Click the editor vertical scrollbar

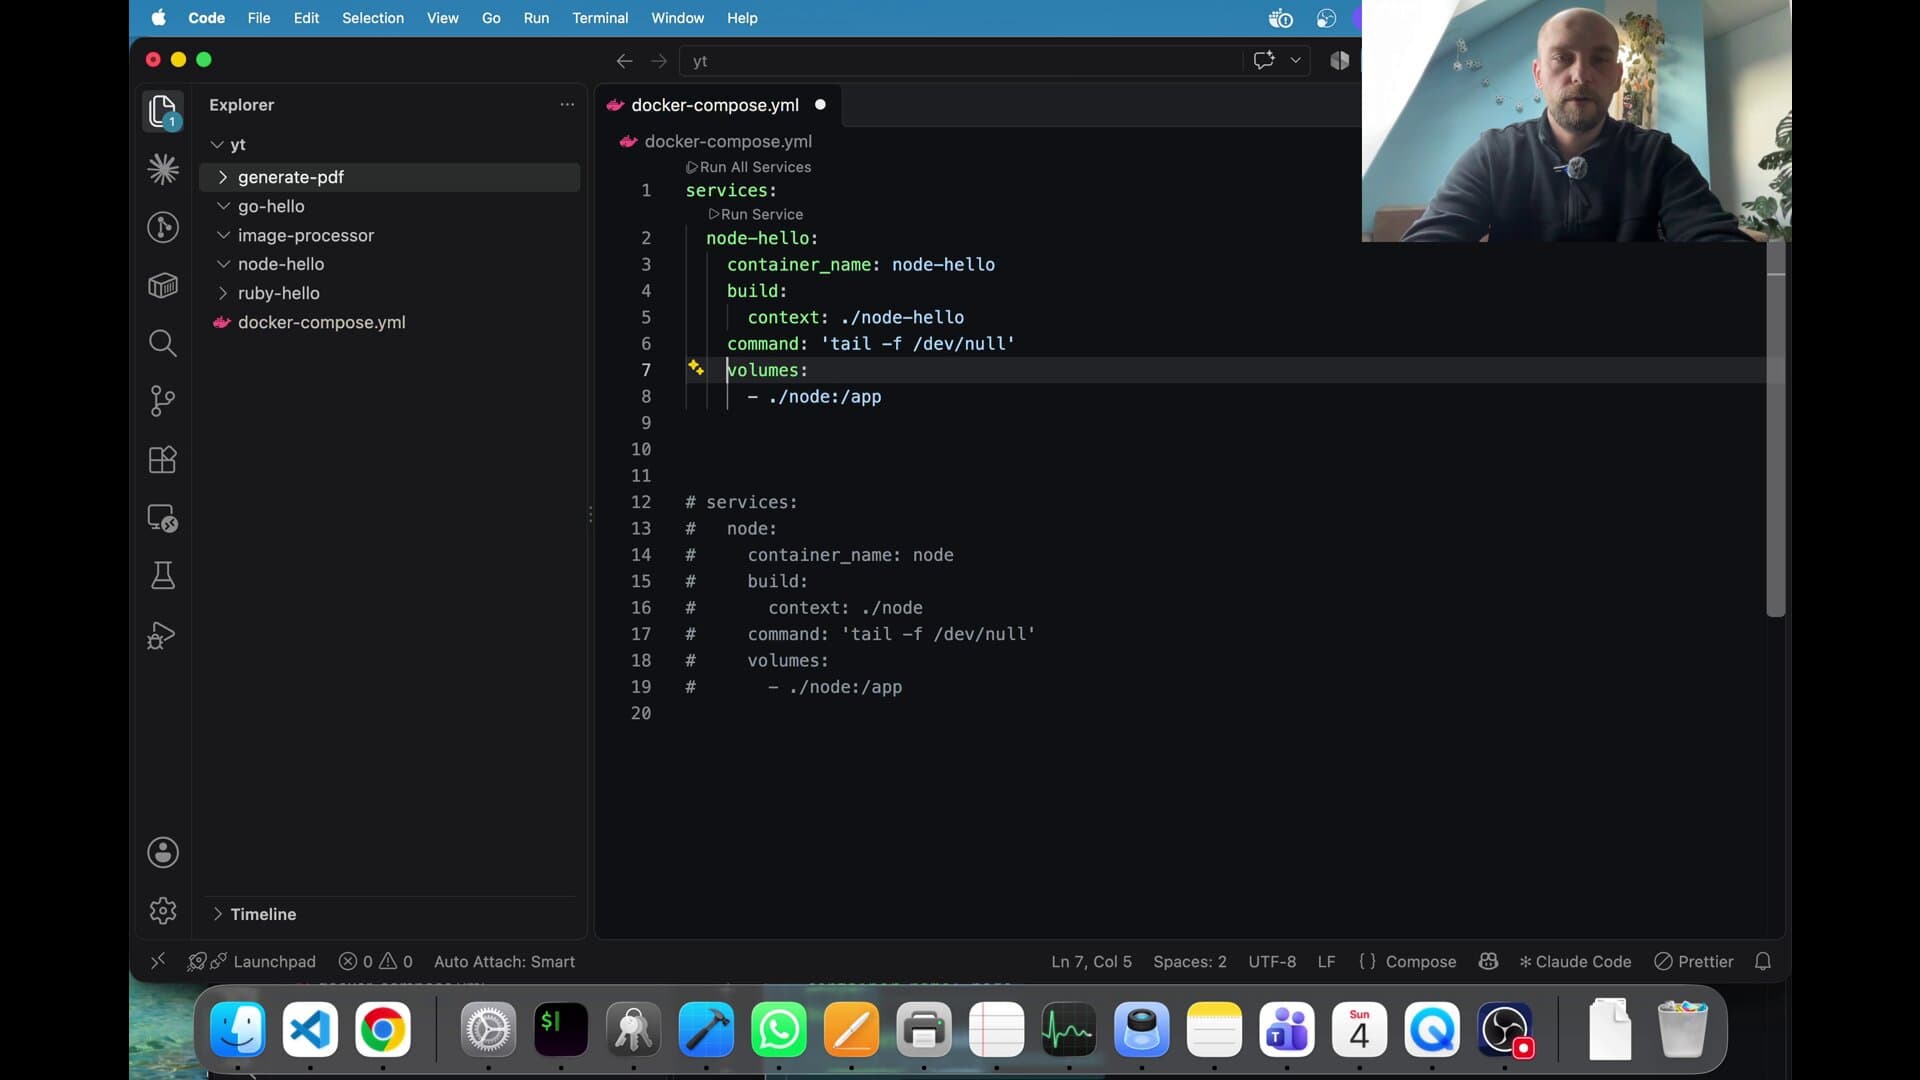[1776, 430]
